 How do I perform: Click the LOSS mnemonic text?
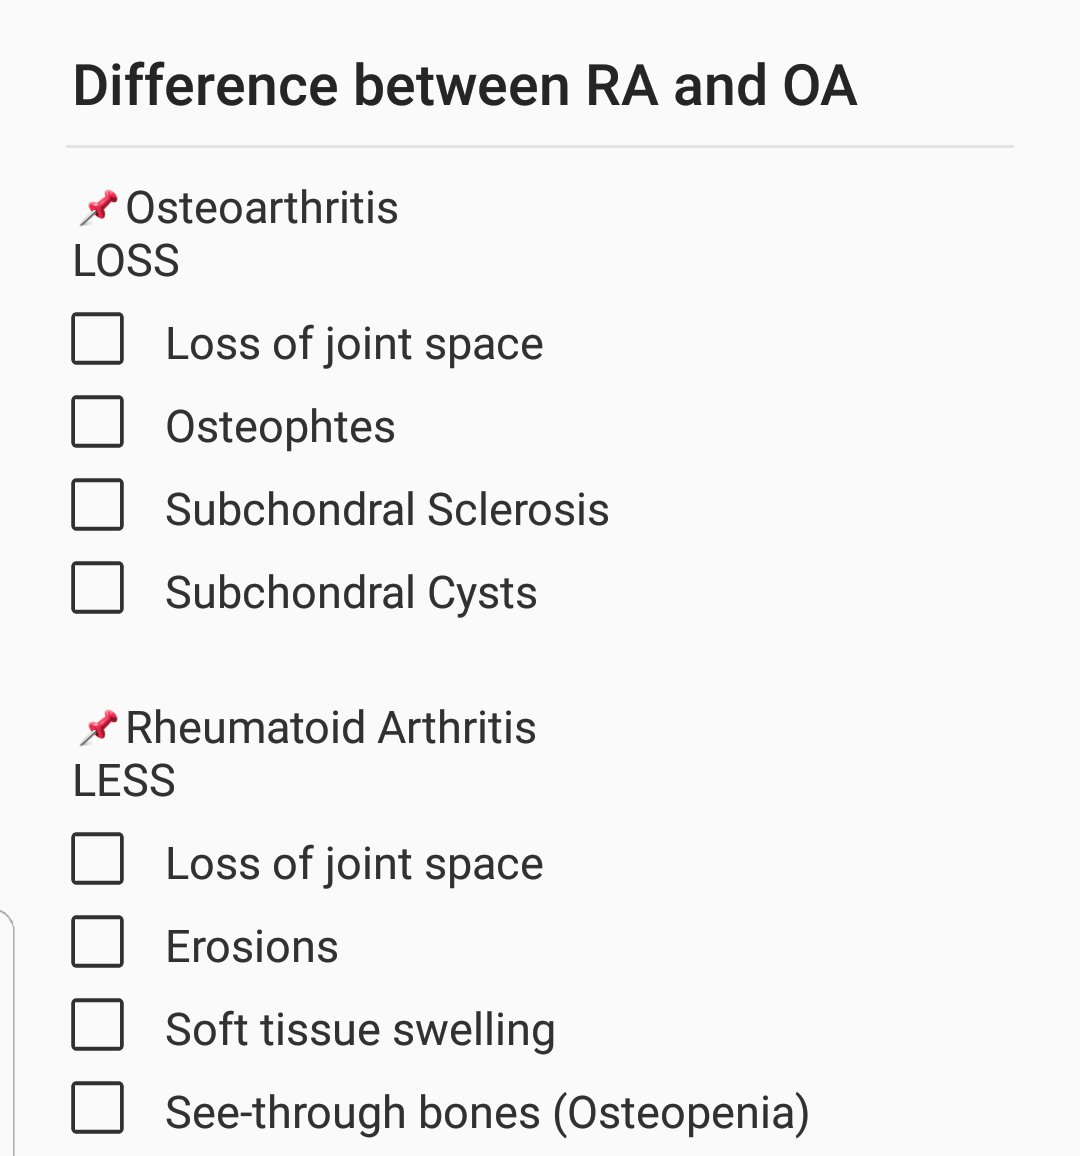pos(124,260)
